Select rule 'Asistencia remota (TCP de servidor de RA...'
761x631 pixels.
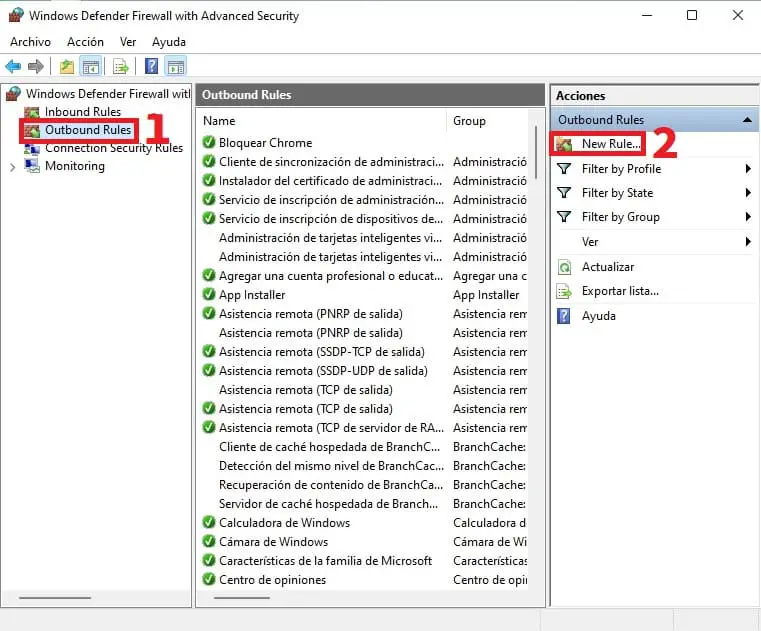(x=331, y=428)
